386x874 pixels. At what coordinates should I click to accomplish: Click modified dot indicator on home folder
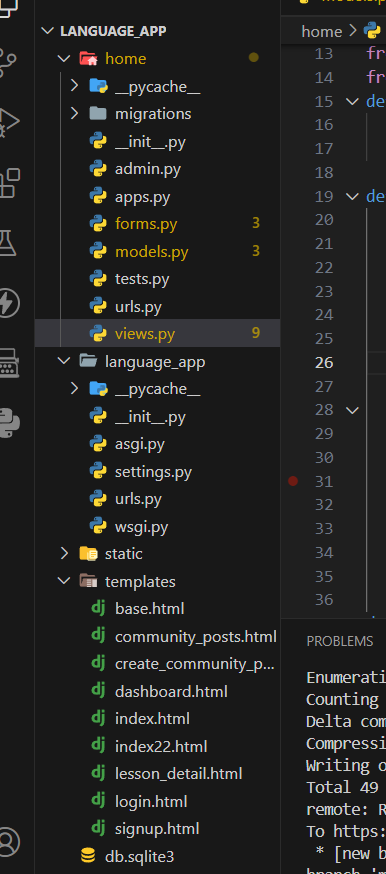[x=253, y=57]
